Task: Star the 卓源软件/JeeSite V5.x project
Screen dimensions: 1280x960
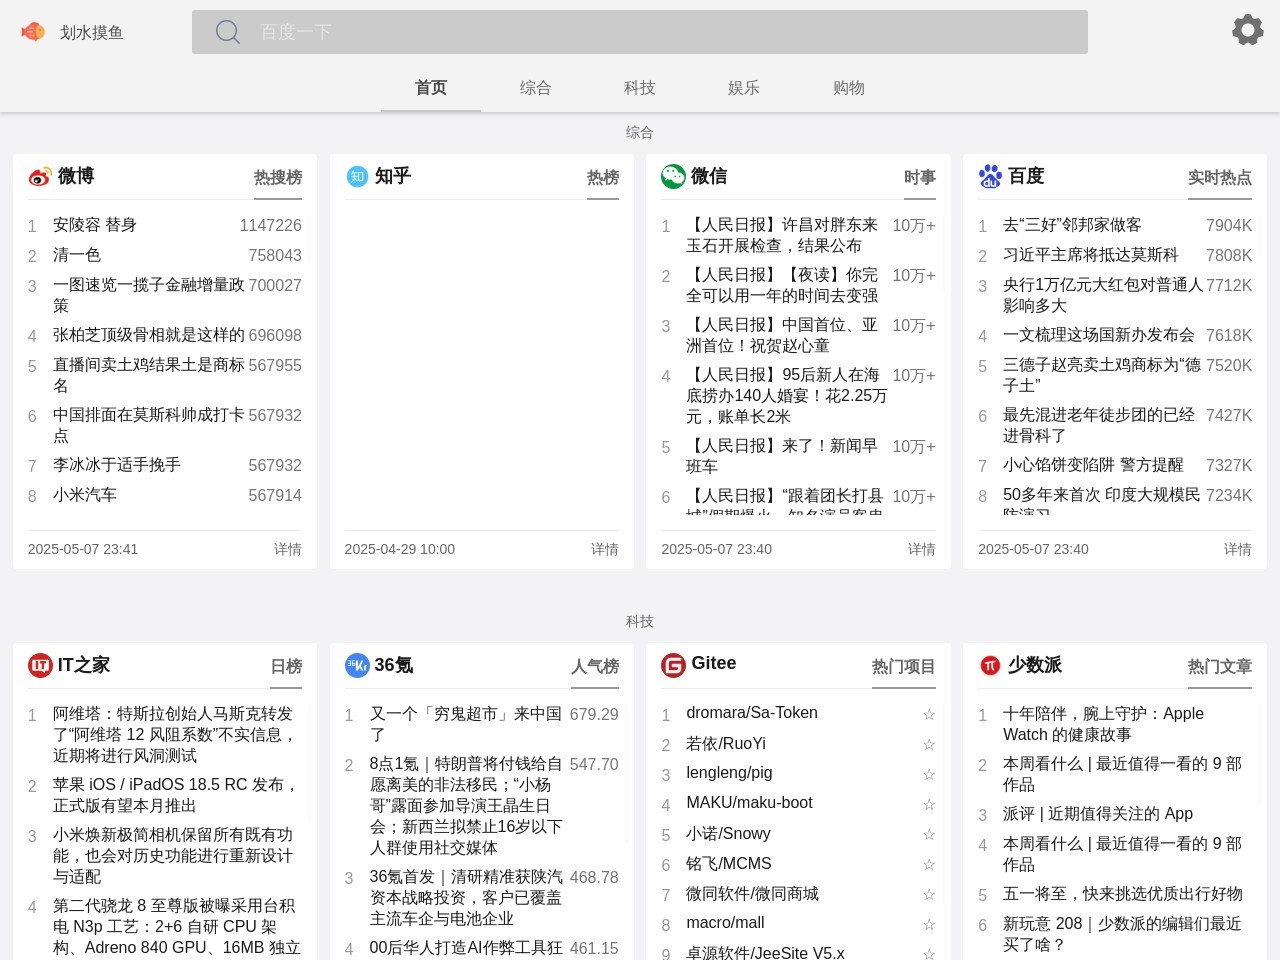Action: 929,954
